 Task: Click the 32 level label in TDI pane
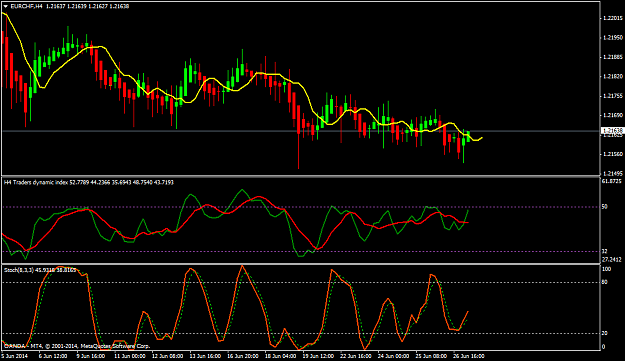(x=605, y=251)
